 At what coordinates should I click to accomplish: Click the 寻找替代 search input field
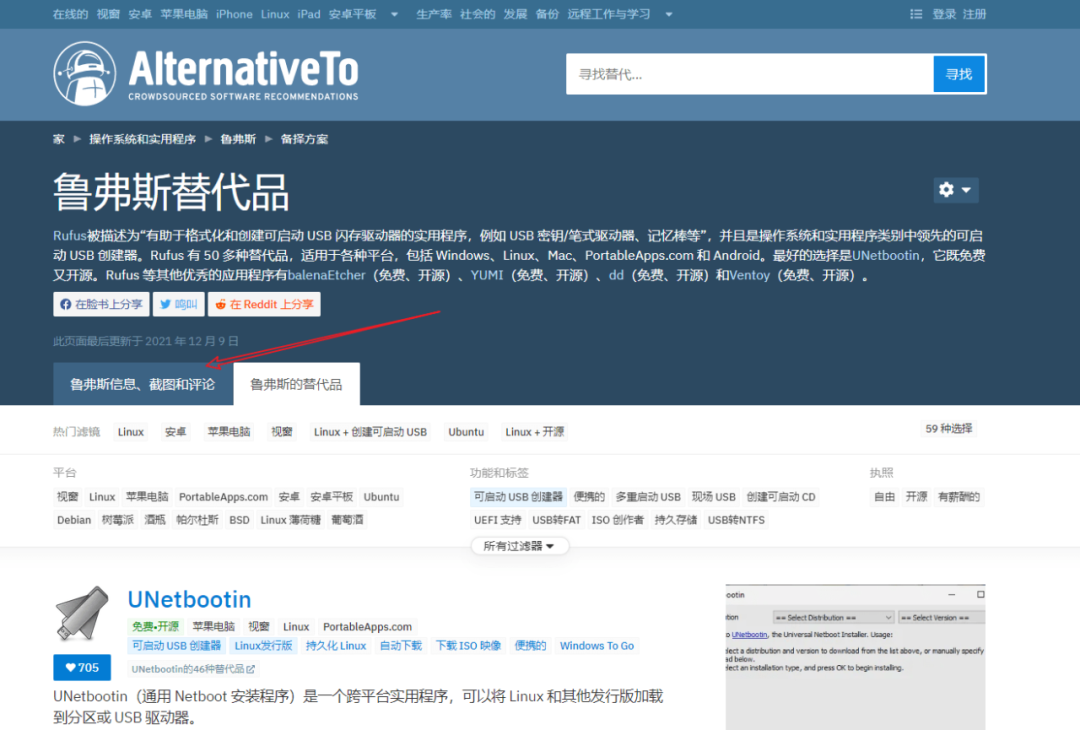(x=749, y=74)
